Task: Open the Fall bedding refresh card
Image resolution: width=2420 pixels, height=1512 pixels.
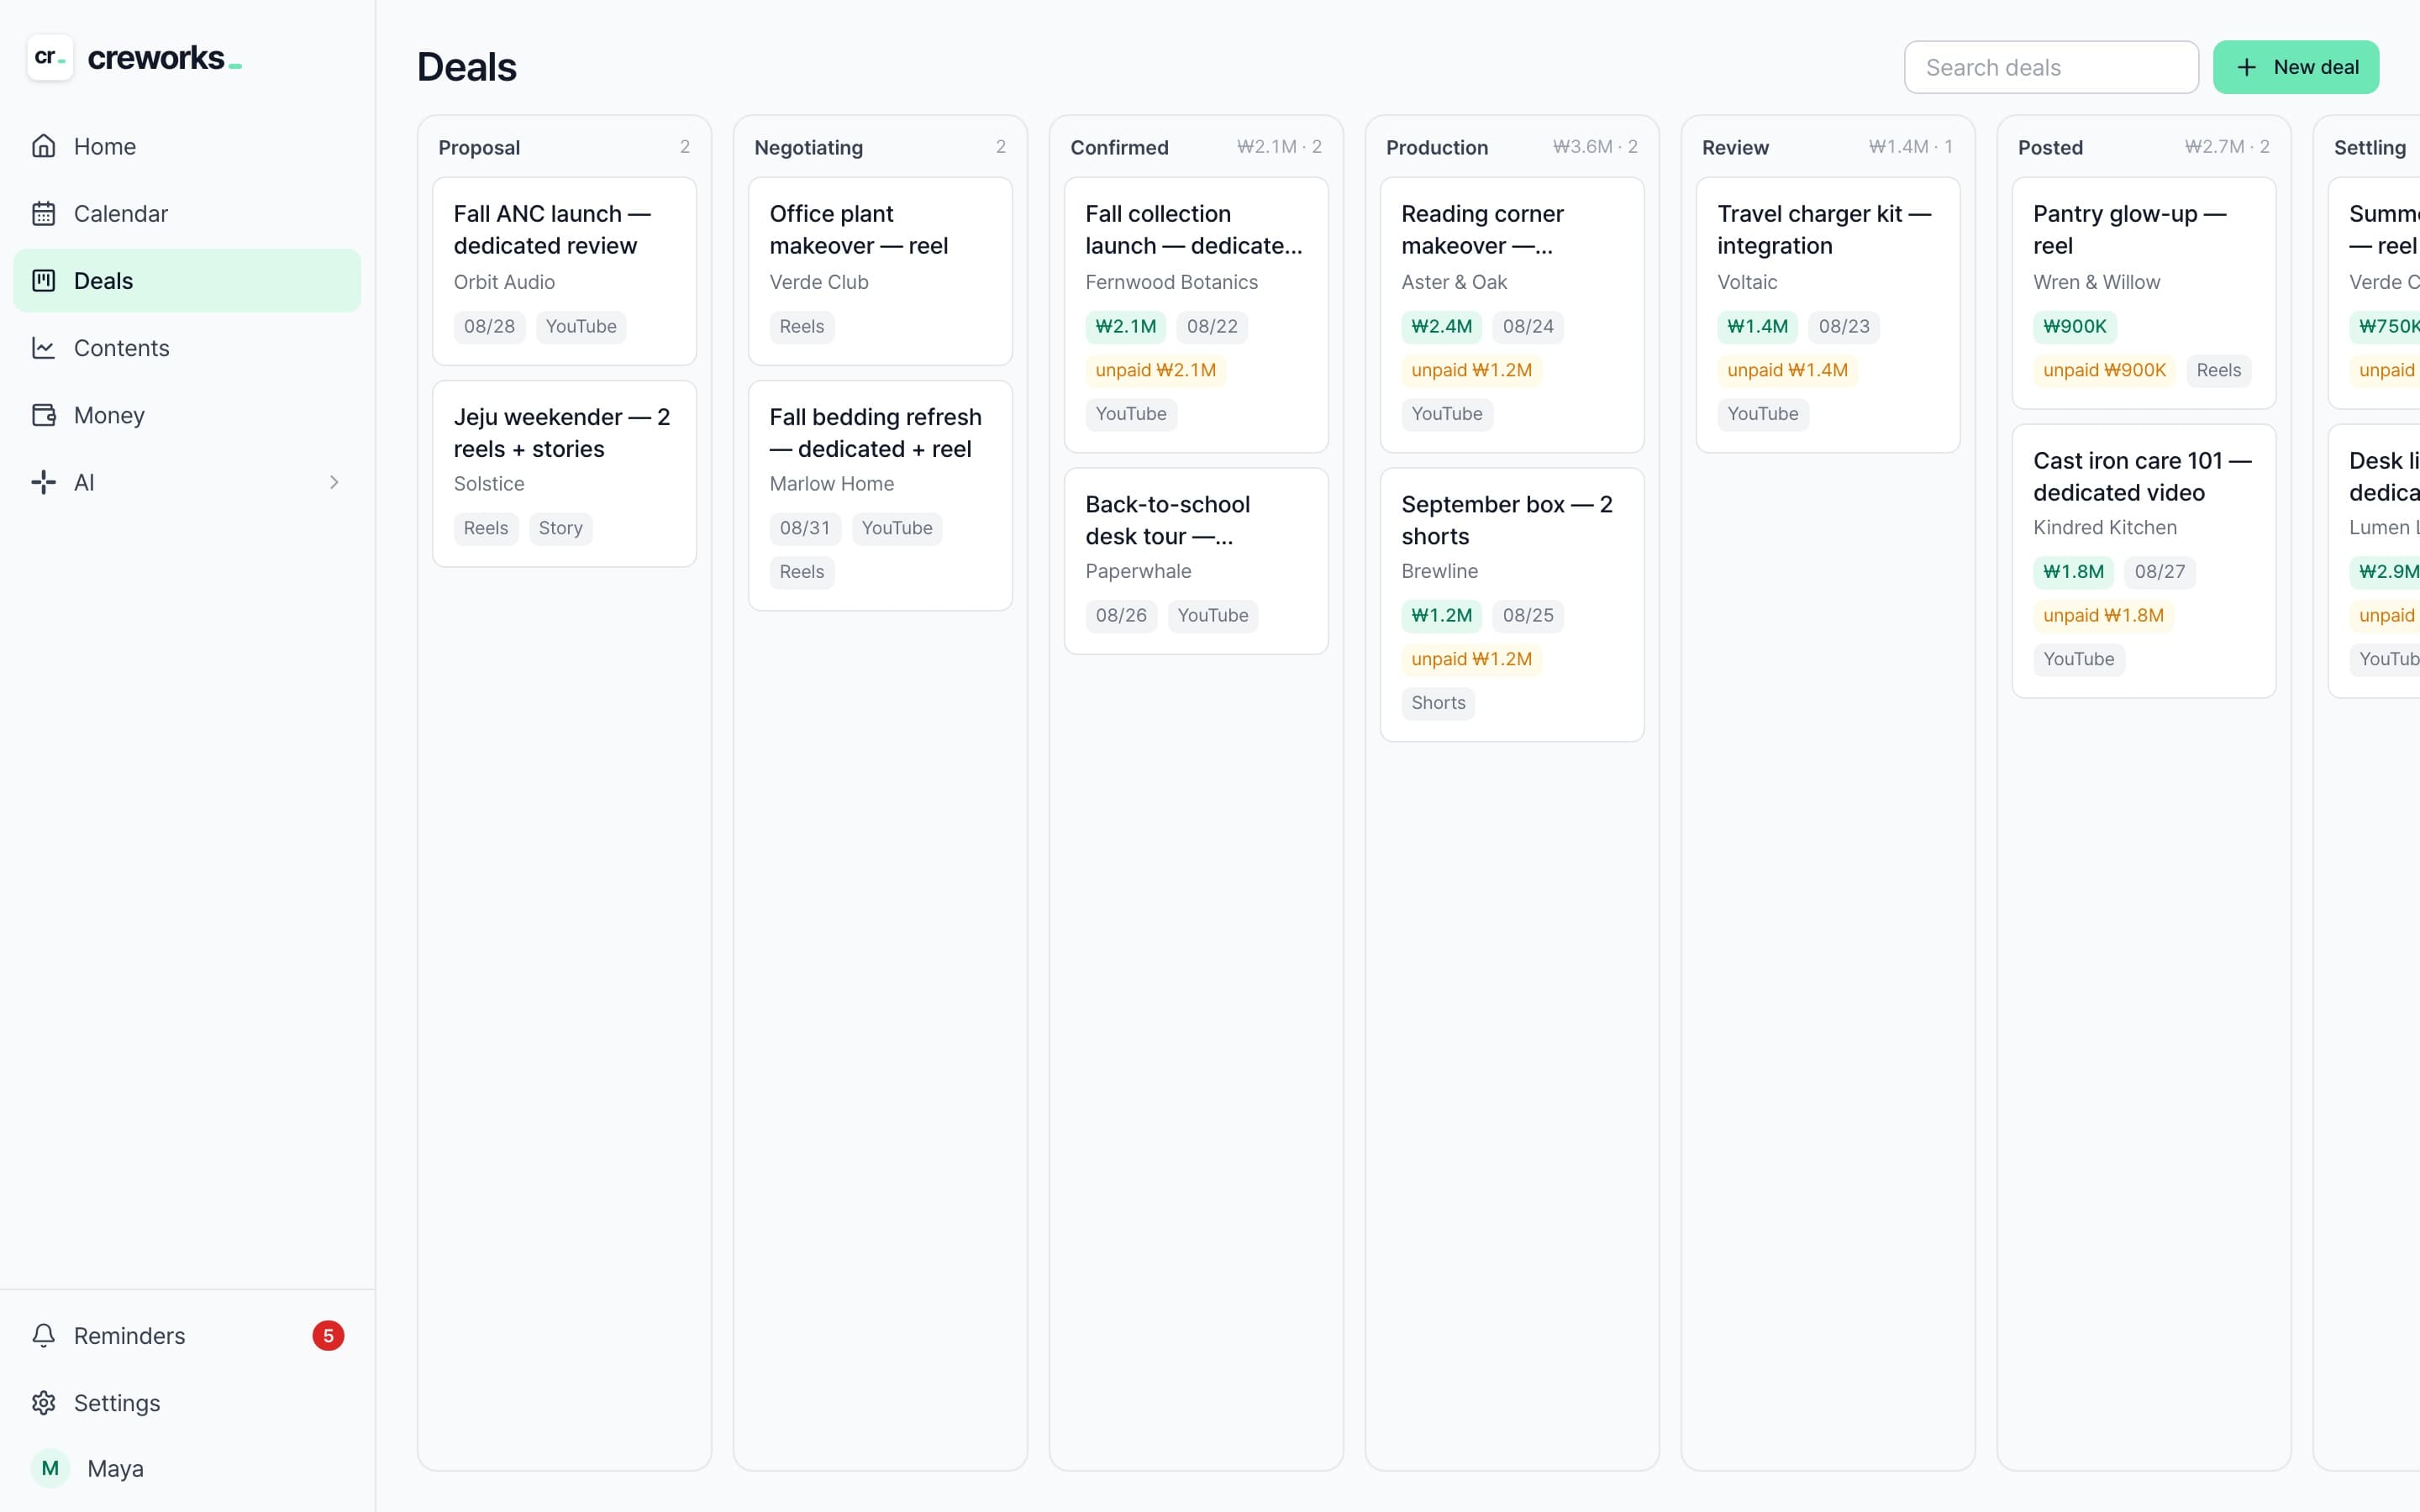Action: 880,496
